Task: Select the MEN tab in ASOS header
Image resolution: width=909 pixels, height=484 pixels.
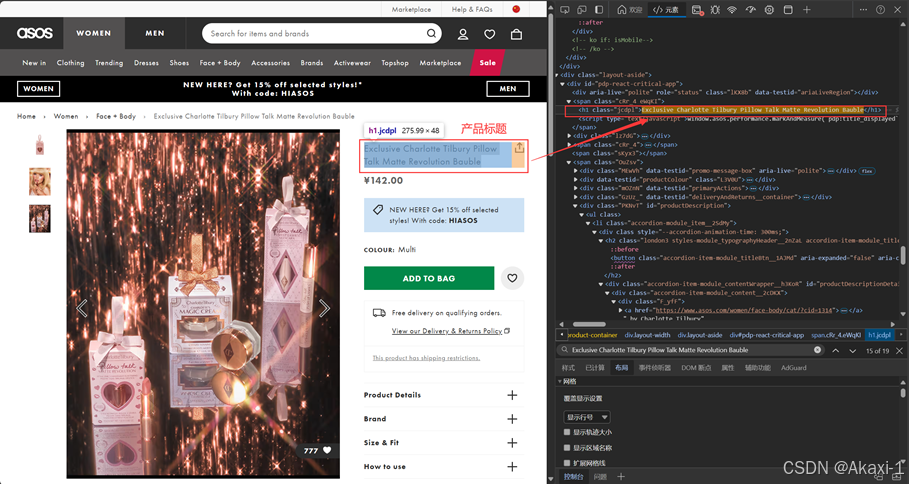Action: point(155,33)
